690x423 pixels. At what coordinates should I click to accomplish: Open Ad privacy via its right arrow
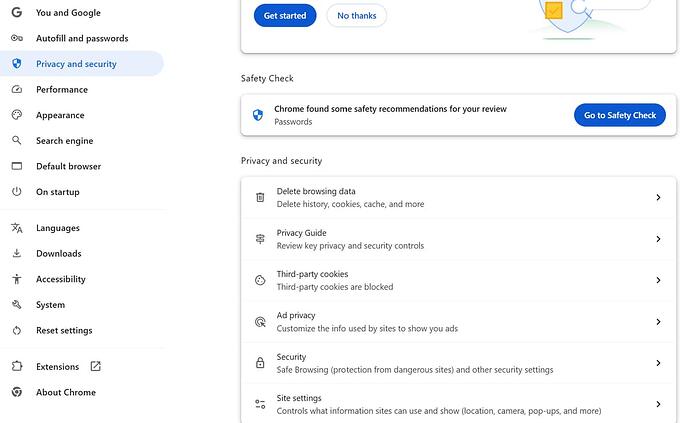[658, 322]
